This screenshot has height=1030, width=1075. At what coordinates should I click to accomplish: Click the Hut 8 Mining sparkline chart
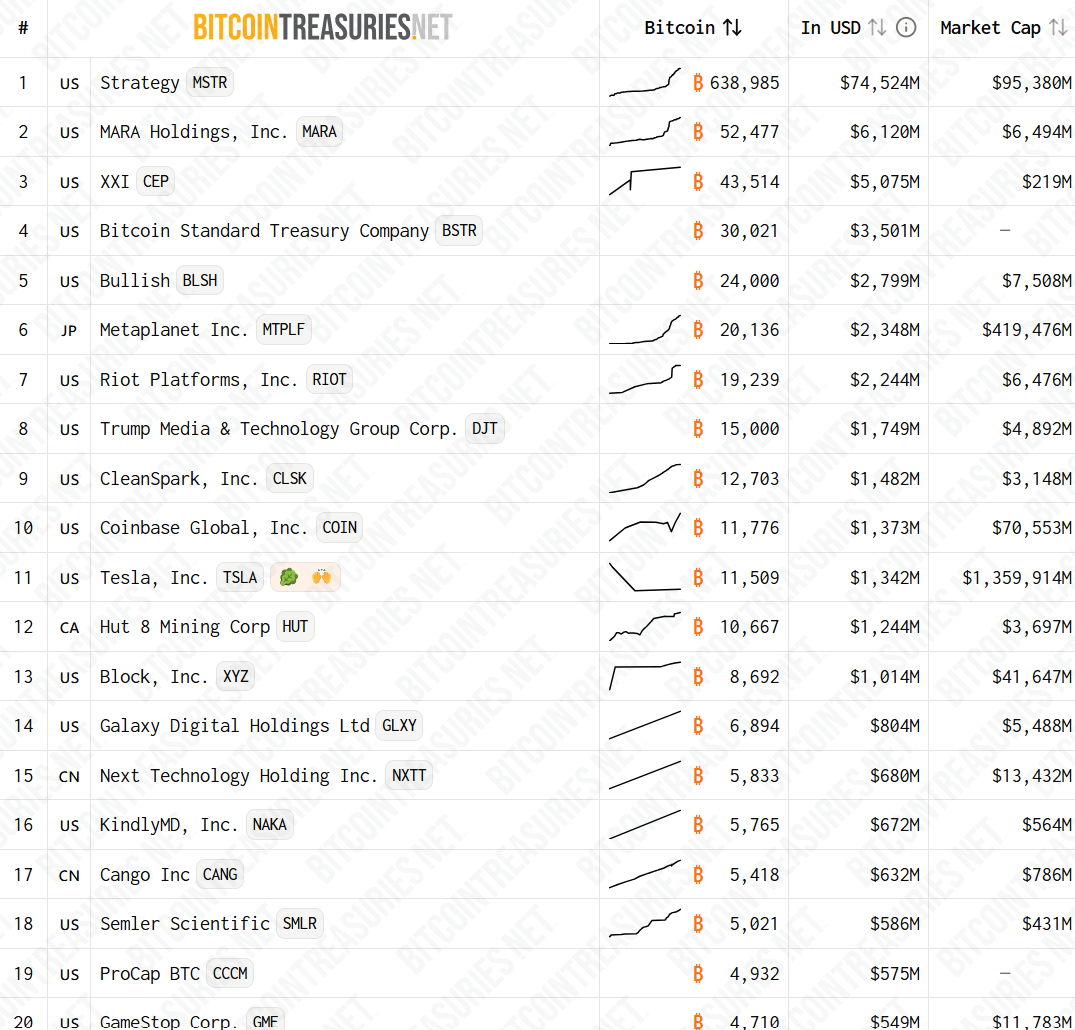[x=645, y=627]
